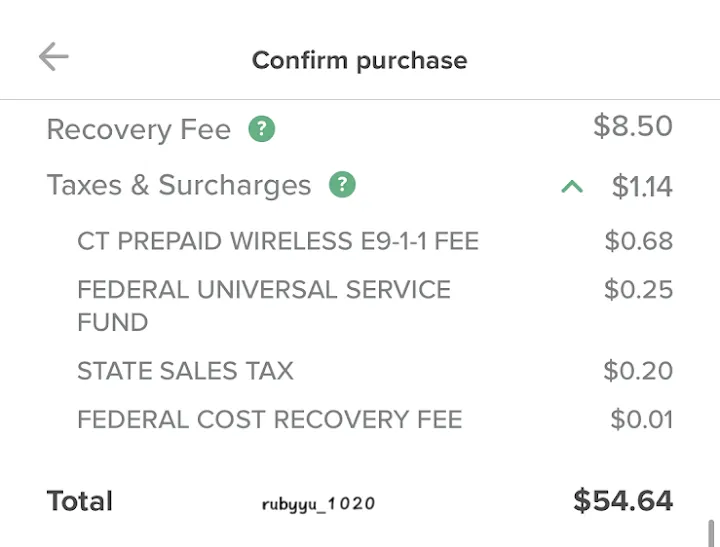Click the $1.14 taxes amount
720x547 pixels.
tap(642, 186)
